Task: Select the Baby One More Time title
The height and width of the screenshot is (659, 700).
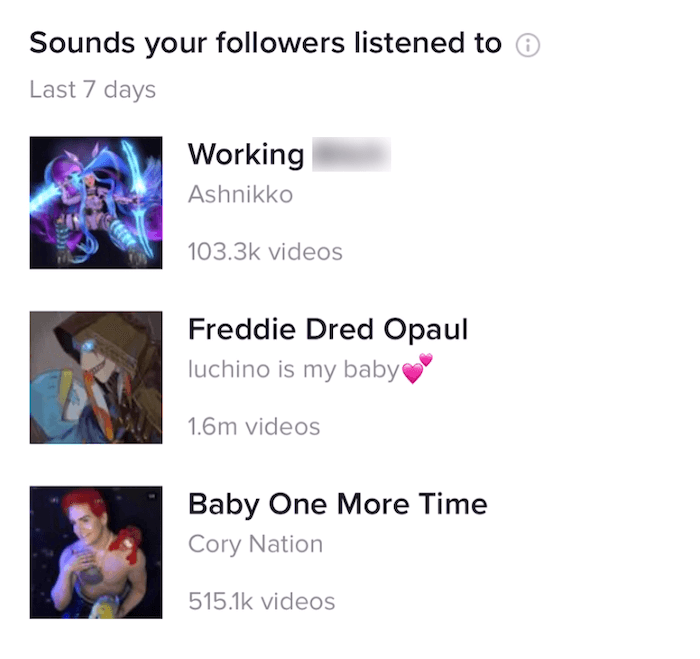Action: 338,504
